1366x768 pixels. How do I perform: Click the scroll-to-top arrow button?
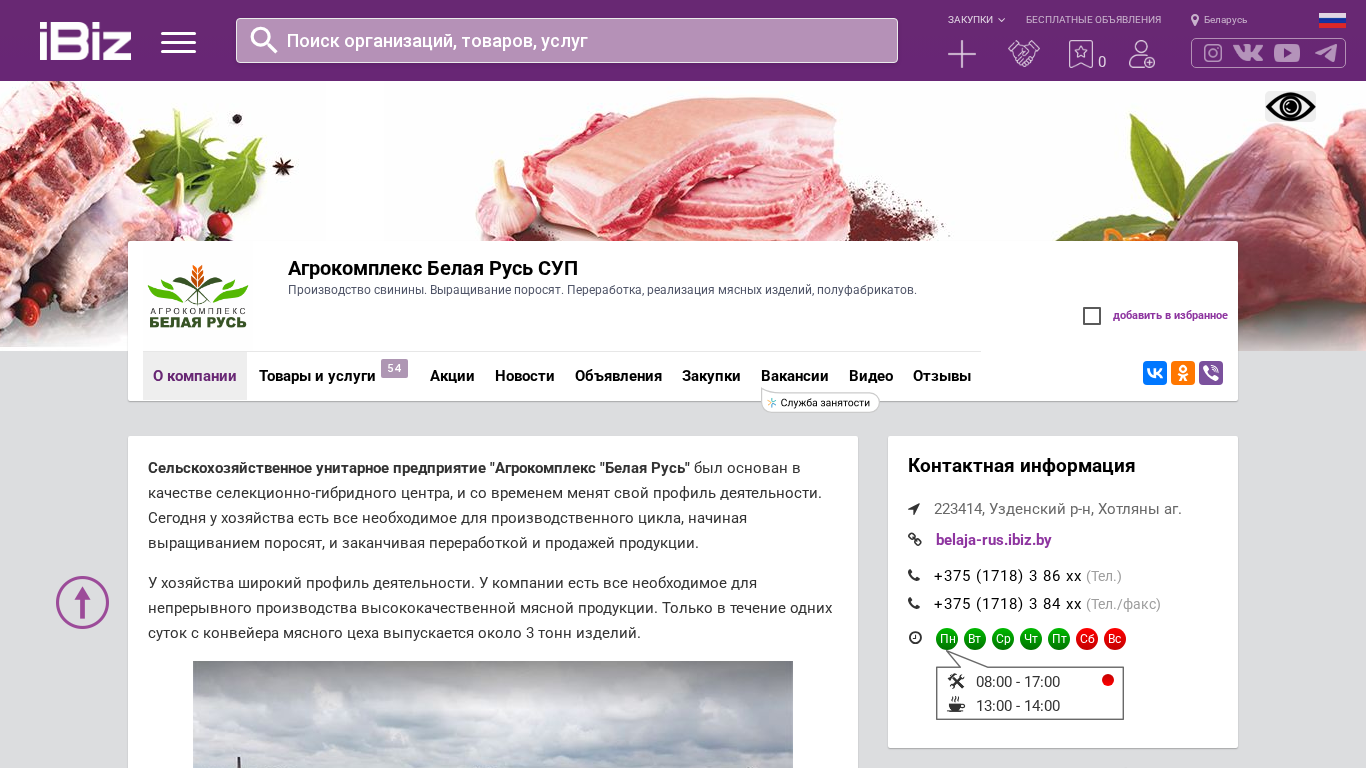tap(82, 603)
